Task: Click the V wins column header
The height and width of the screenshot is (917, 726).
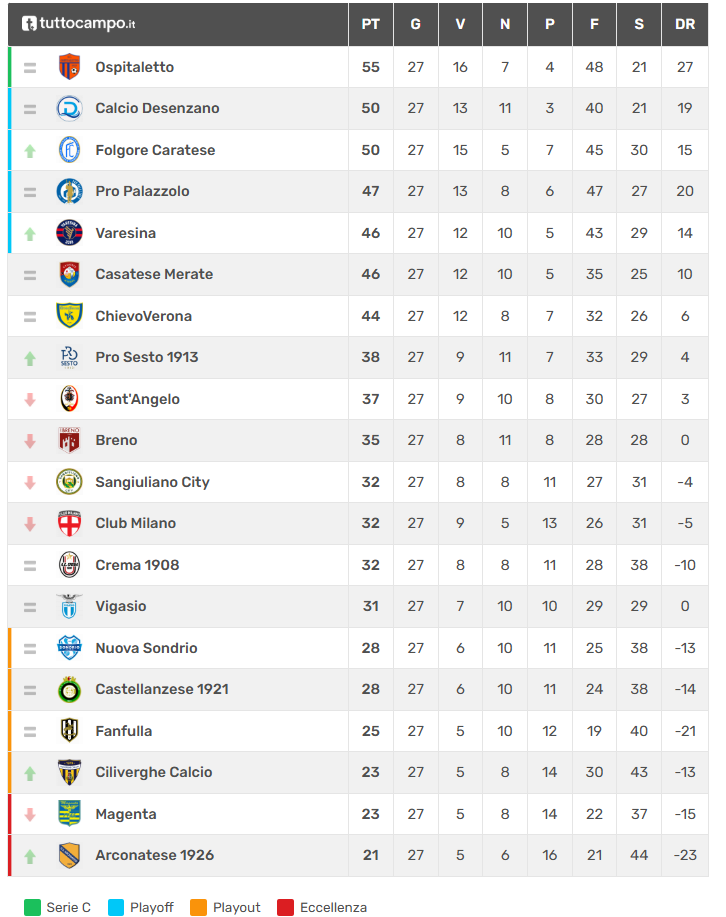Action: (460, 24)
